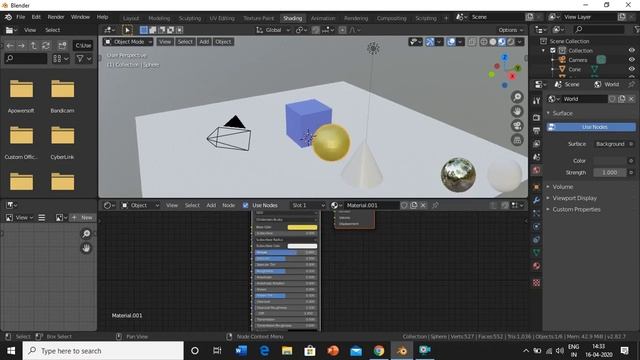Viewport: 640px width, 360px height.
Task: Toggle Use Nodes checkbox in node editor
Action: coord(245,205)
